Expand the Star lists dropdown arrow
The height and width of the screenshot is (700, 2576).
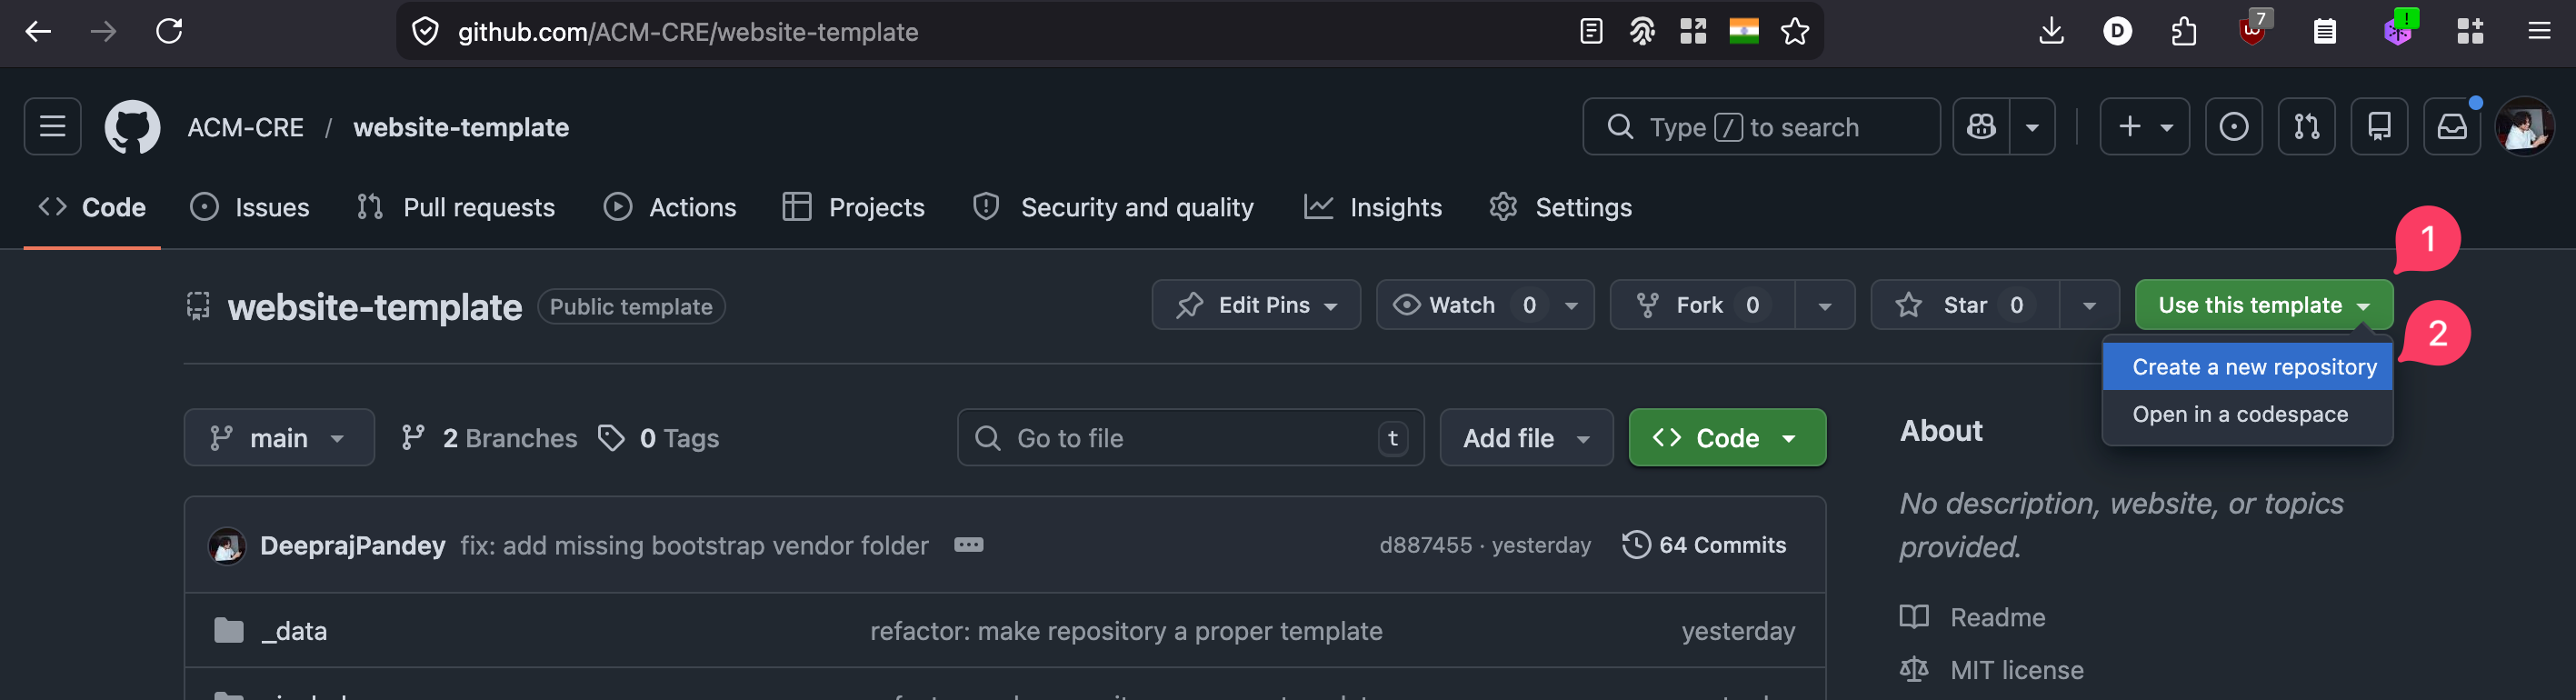(2089, 305)
